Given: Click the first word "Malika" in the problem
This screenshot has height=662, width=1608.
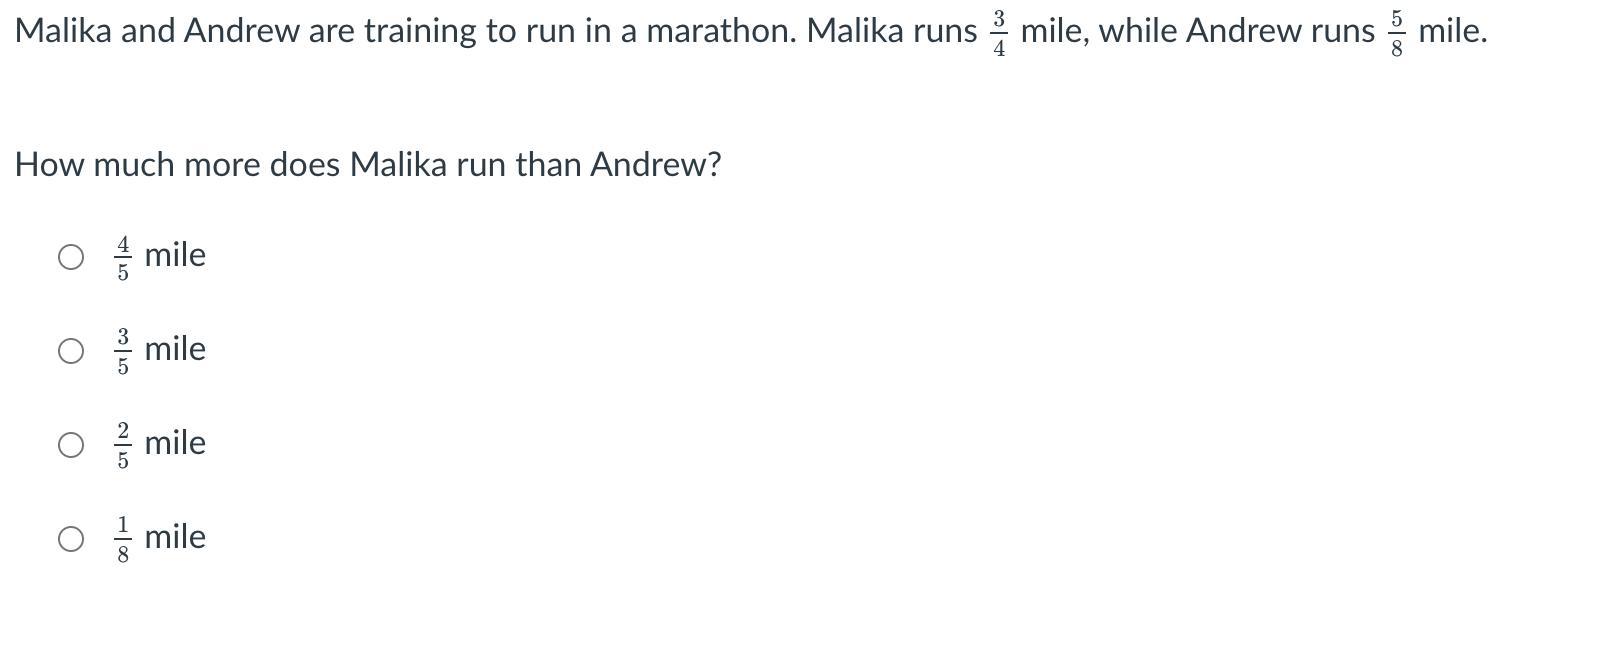Looking at the screenshot, I should point(64,31).
